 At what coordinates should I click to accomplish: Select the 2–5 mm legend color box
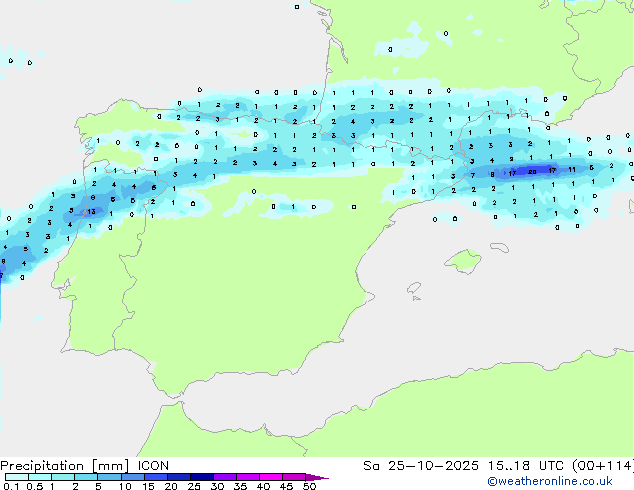(86, 477)
